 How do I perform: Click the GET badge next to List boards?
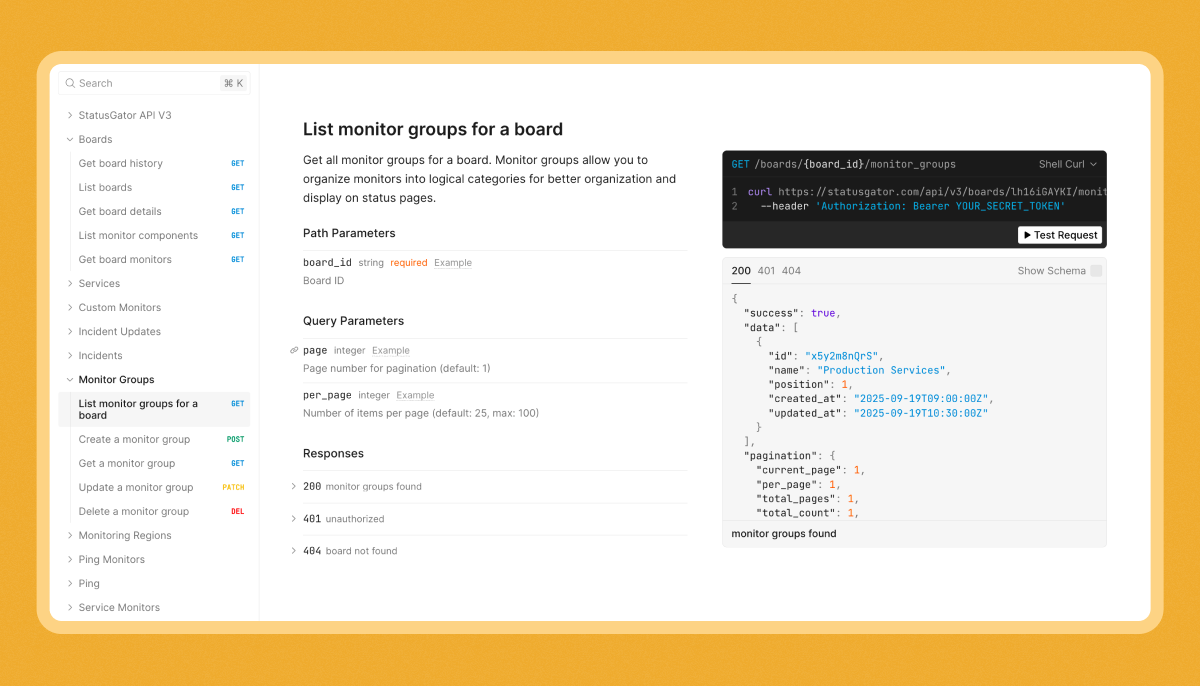coord(238,188)
